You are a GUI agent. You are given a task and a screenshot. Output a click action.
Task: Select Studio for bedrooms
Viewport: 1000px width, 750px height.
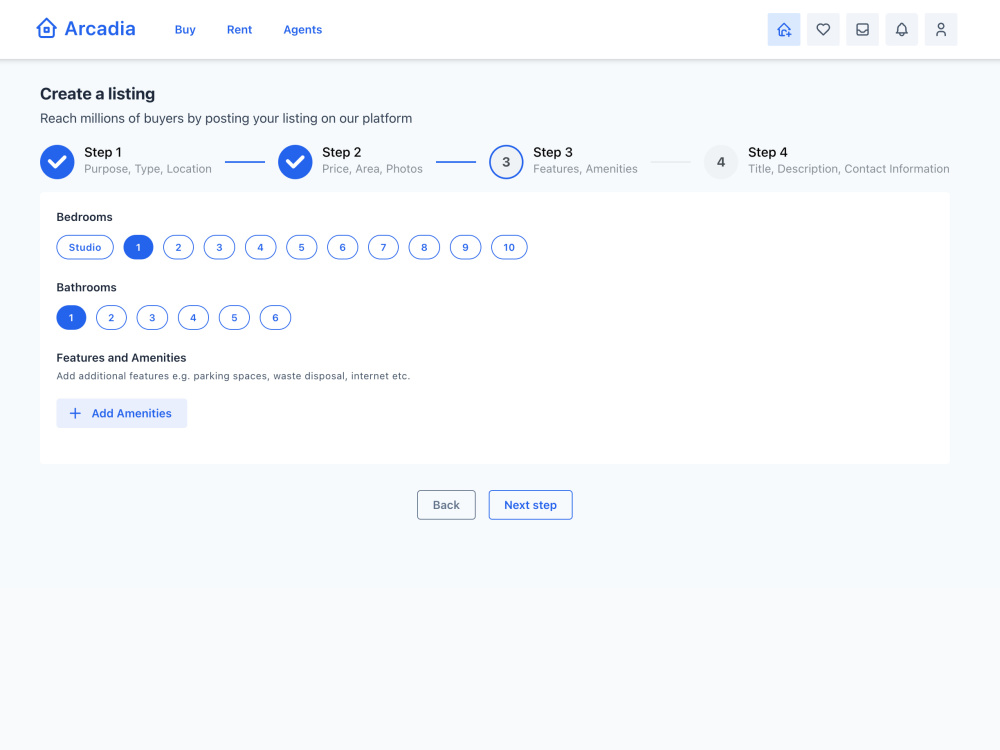coord(85,247)
